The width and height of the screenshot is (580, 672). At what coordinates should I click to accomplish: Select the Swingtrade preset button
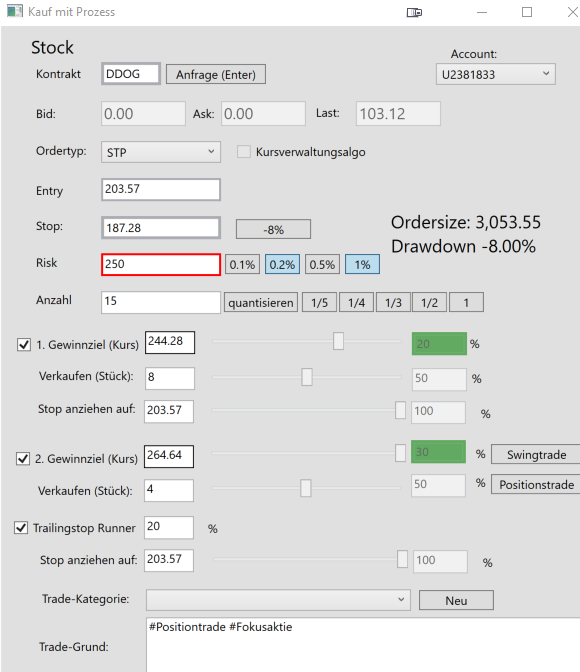[536, 454]
